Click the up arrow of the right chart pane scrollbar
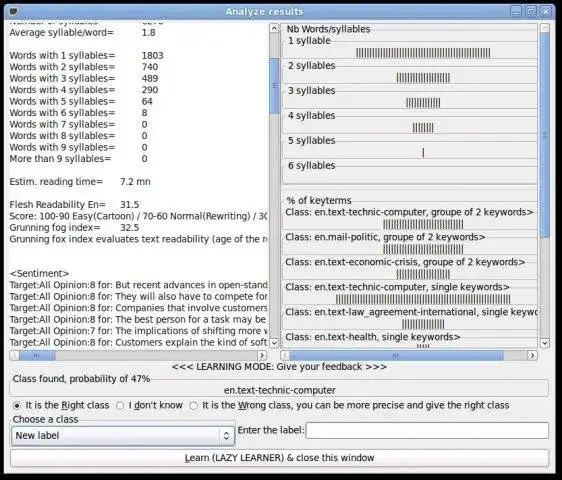Viewport: 562px width, 480px height. tap(544, 28)
